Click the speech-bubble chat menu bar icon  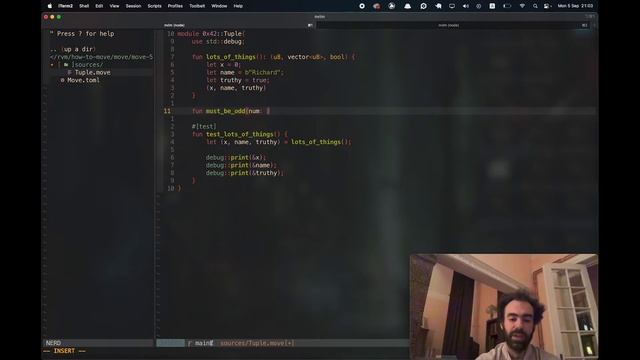pos(423,6)
